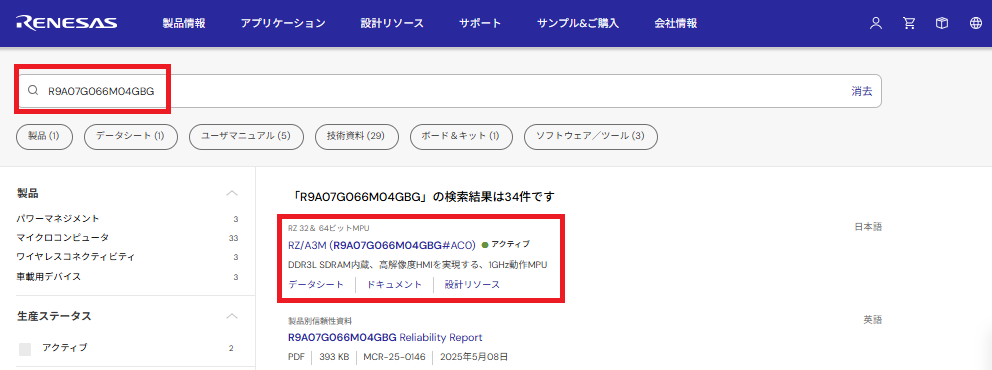Open the globe language selector icon
The height and width of the screenshot is (370, 992).
click(x=976, y=23)
